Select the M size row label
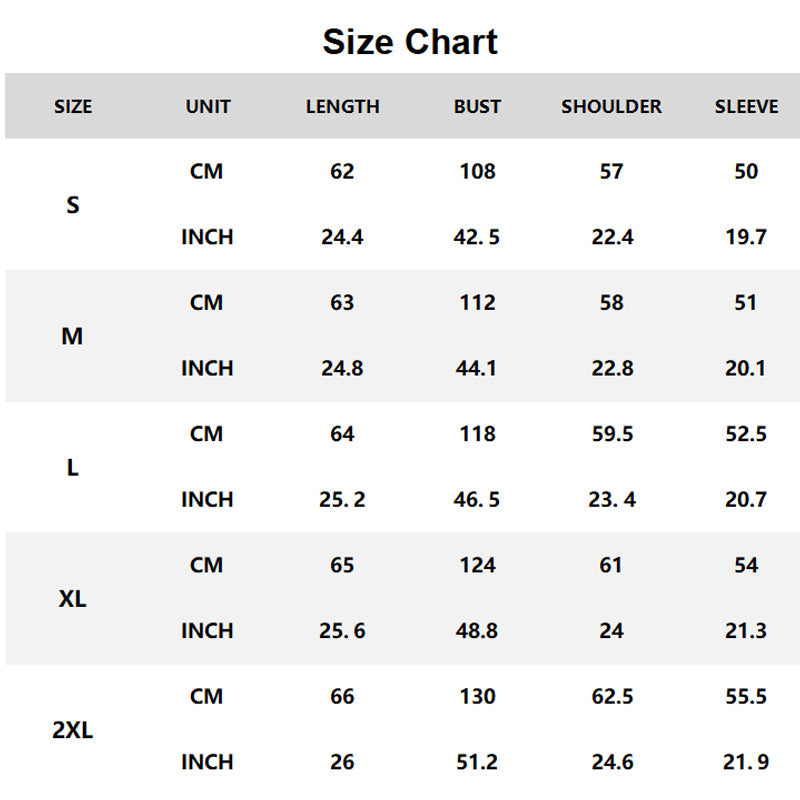800x800 pixels. [x=72, y=337]
